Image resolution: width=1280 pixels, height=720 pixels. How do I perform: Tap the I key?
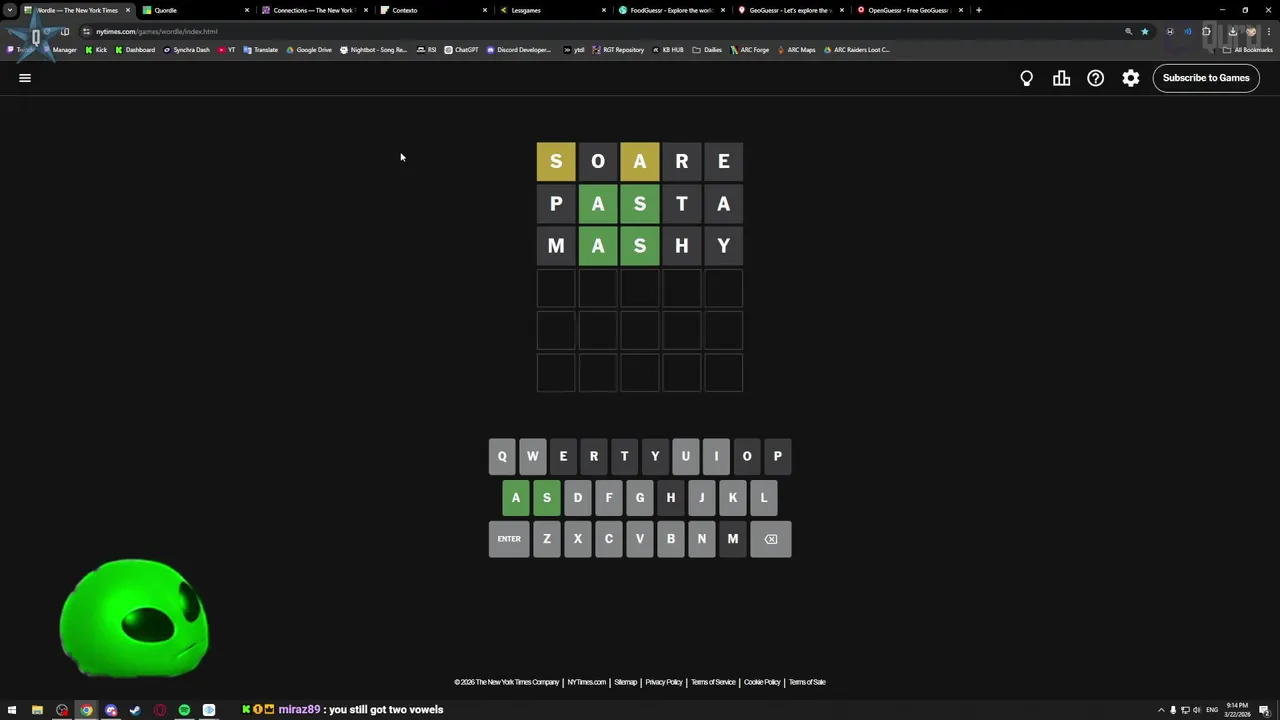[x=716, y=456]
